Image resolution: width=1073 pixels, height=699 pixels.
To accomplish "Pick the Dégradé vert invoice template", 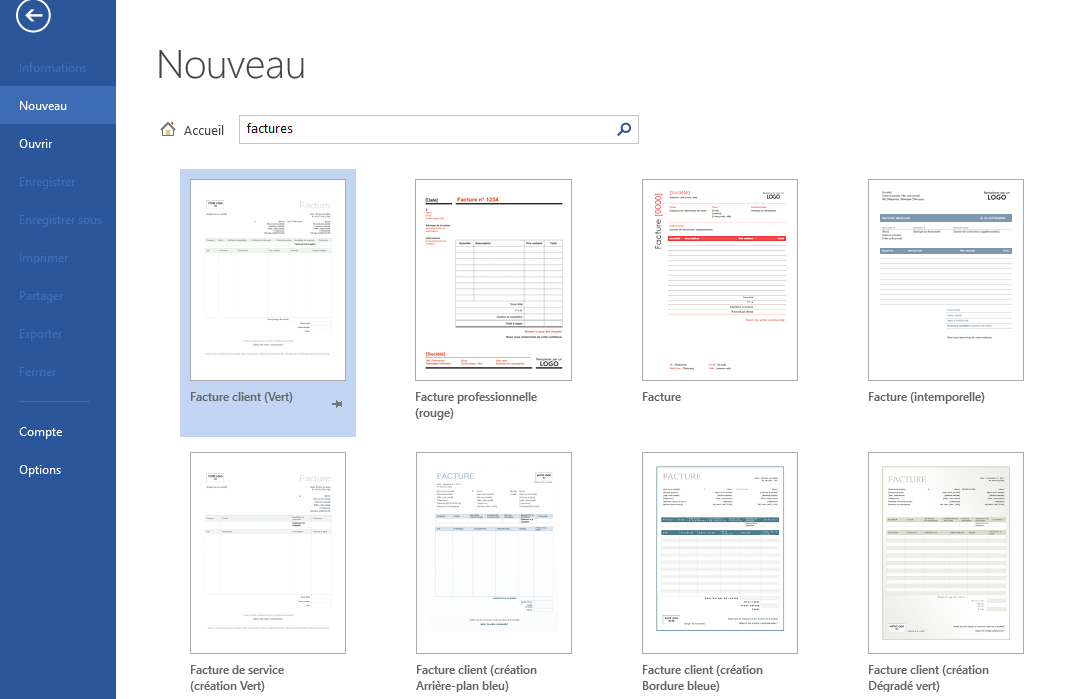I will click(x=946, y=552).
